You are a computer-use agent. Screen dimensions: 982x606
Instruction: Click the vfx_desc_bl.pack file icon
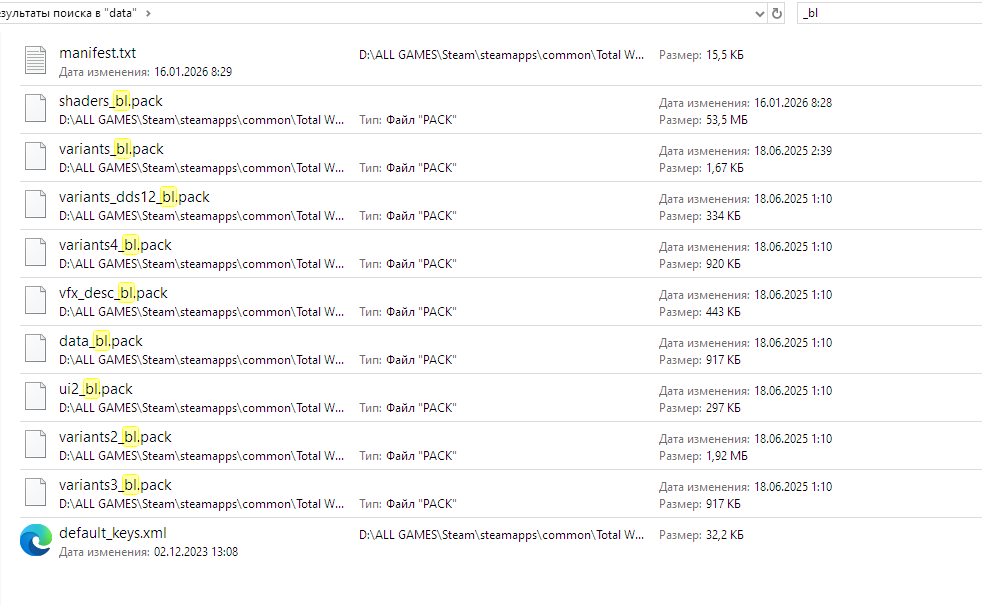coord(36,300)
